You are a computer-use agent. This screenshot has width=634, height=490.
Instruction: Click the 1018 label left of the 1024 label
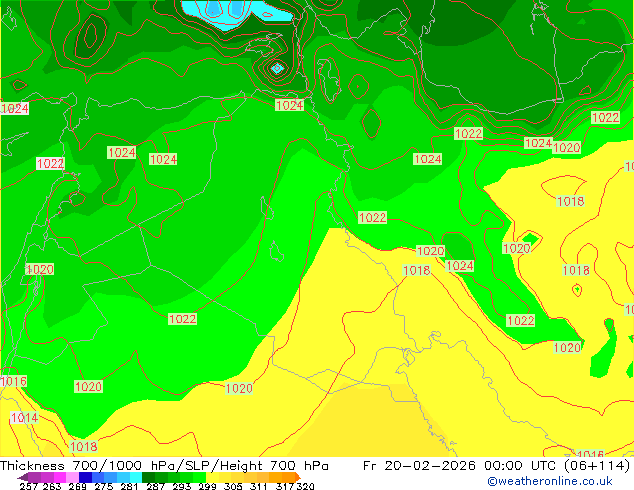(x=417, y=270)
